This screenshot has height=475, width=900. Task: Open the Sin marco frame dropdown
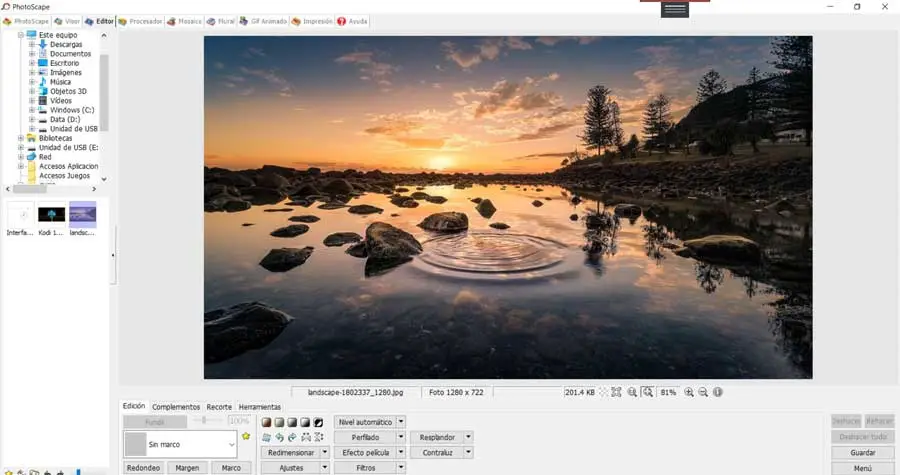pyautogui.click(x=231, y=445)
